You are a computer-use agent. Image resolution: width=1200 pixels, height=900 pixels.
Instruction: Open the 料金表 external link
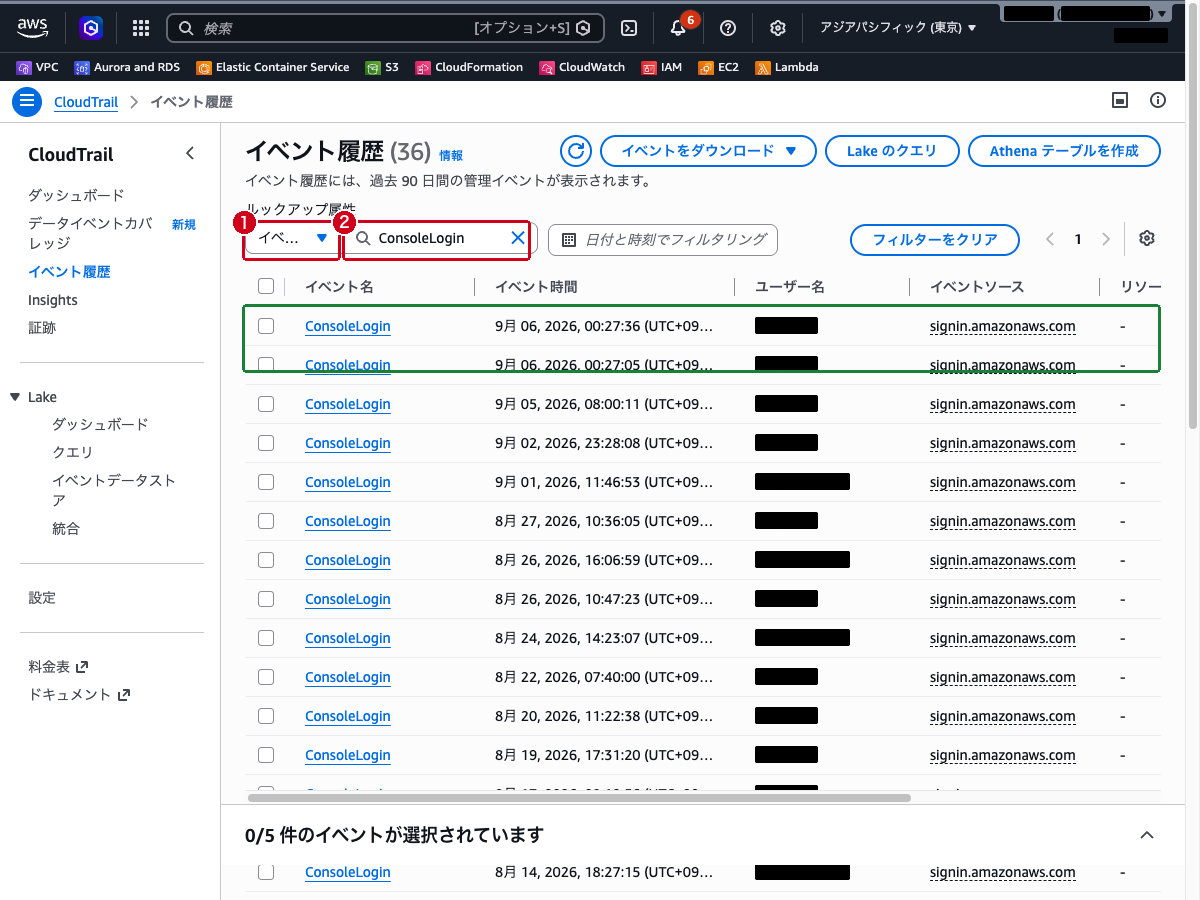coord(58,666)
